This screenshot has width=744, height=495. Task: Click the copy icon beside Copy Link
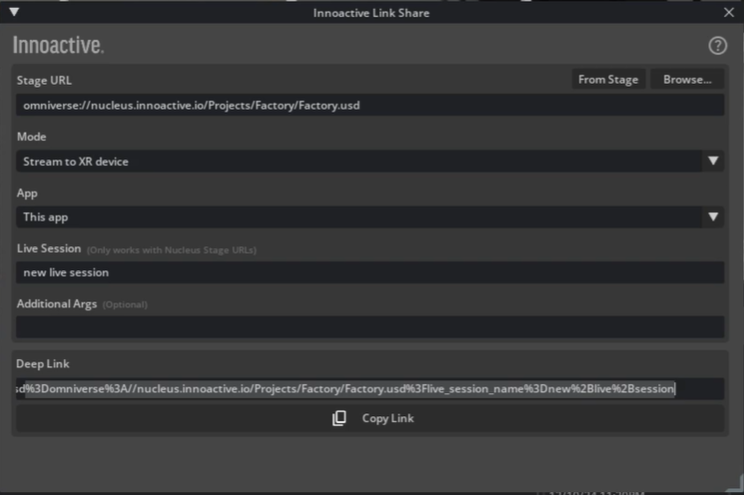coord(339,418)
